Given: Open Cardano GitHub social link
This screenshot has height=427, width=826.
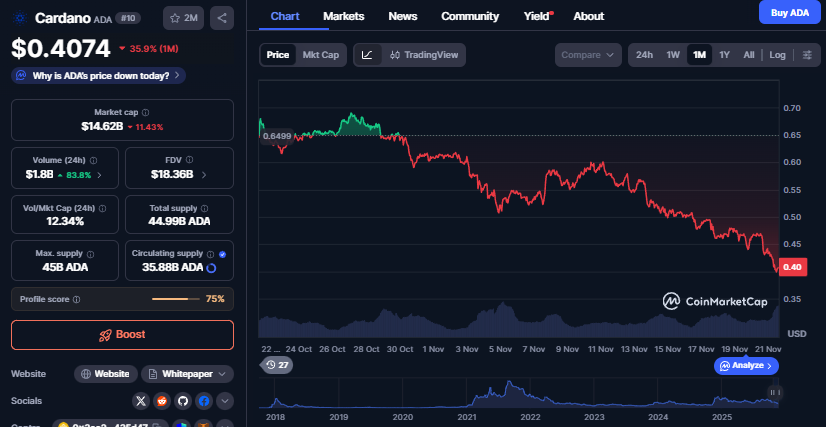Looking at the screenshot, I should [183, 401].
